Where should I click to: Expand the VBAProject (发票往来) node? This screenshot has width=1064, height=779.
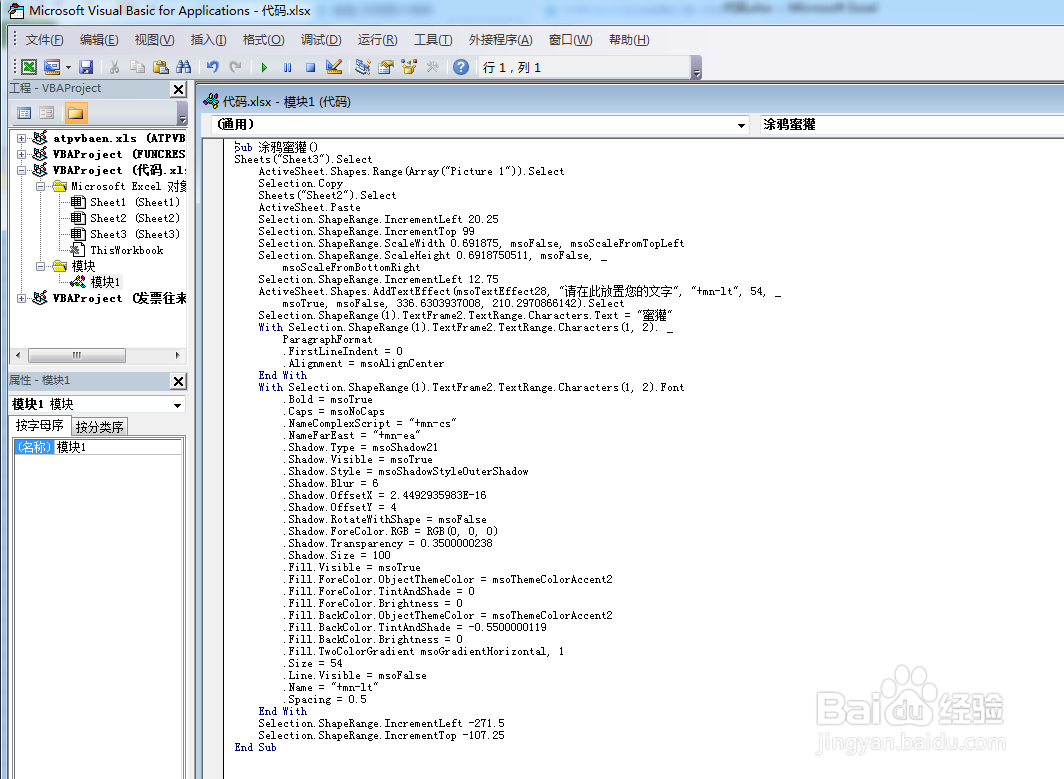click(21, 298)
